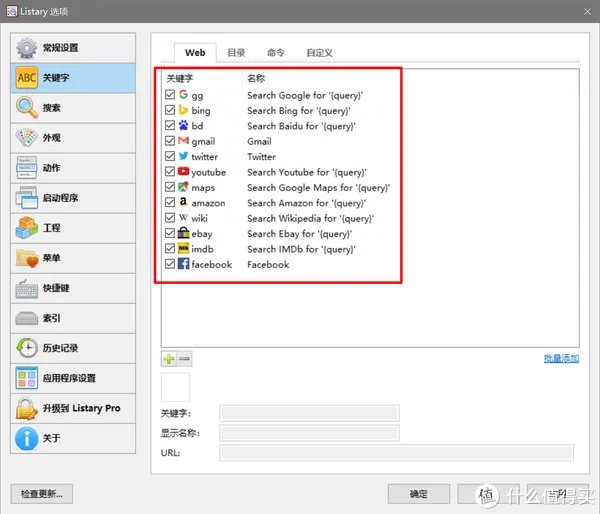Click the Facebook icon
Image resolution: width=600 pixels, height=514 pixels.
(x=183, y=264)
